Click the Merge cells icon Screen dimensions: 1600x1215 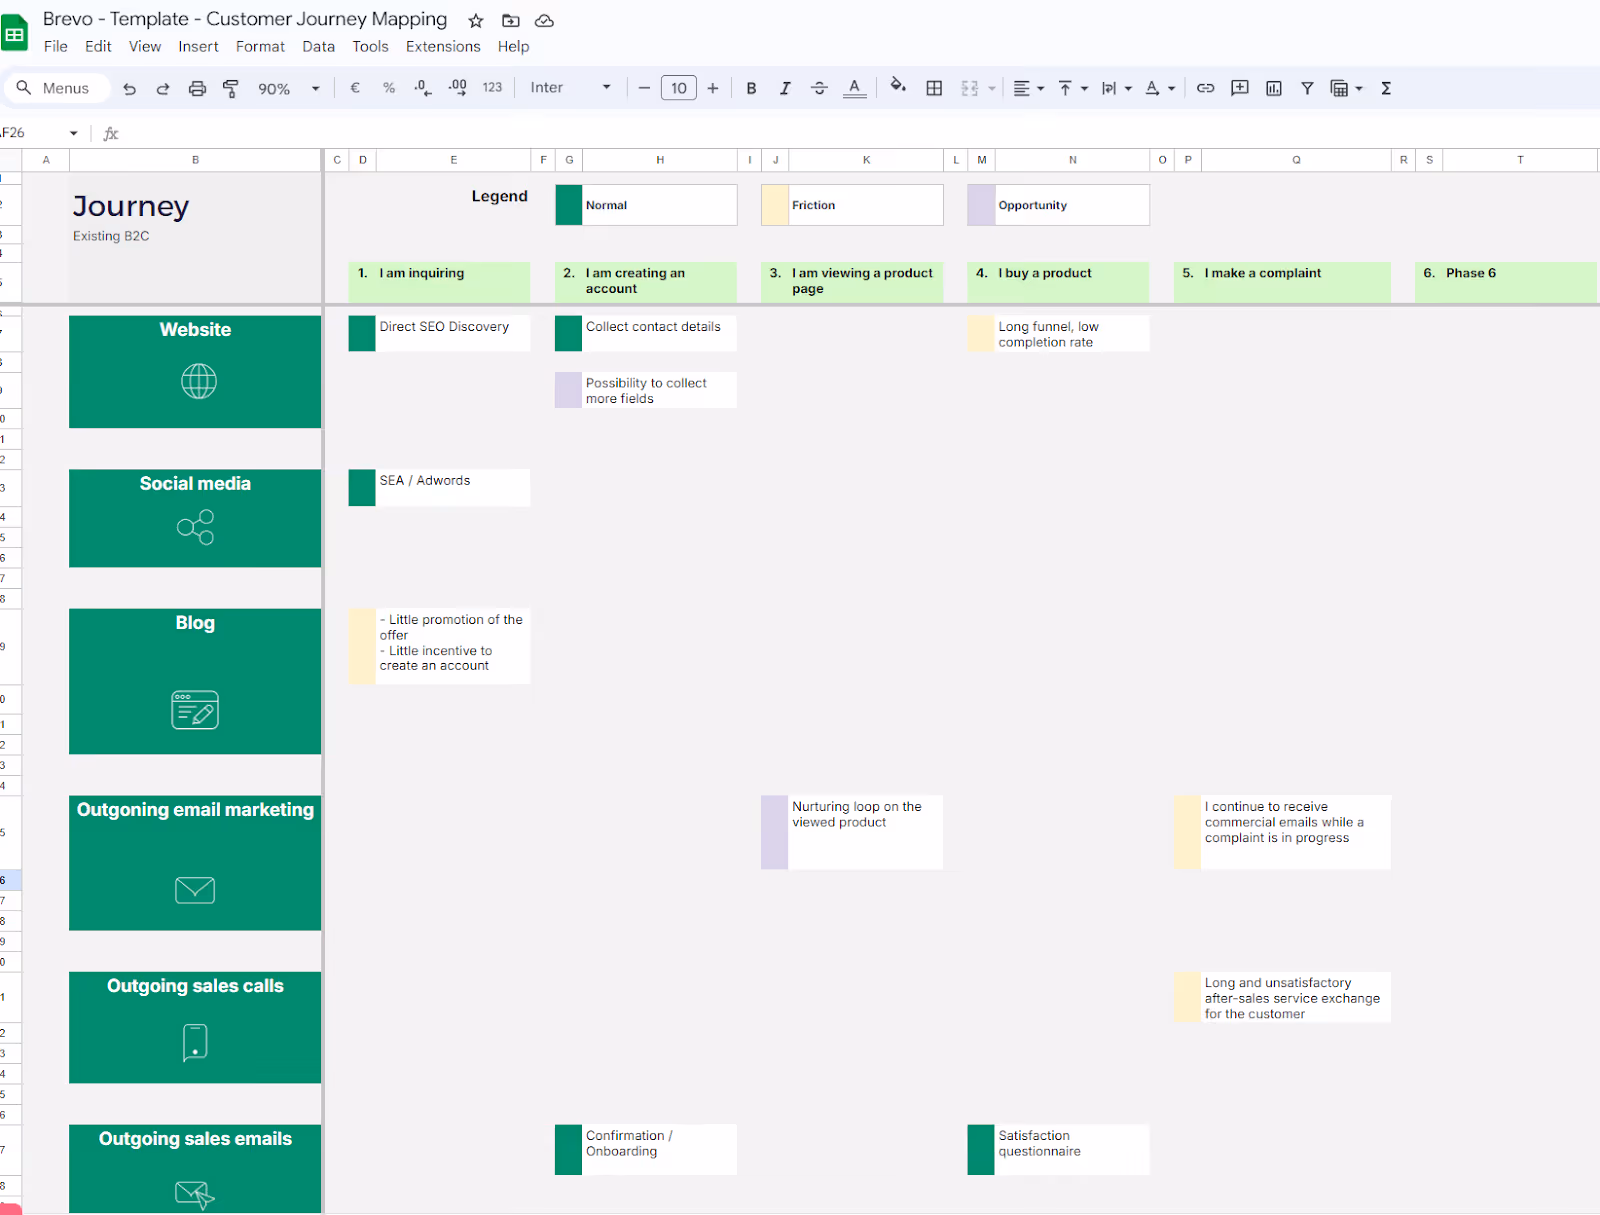[x=970, y=88]
